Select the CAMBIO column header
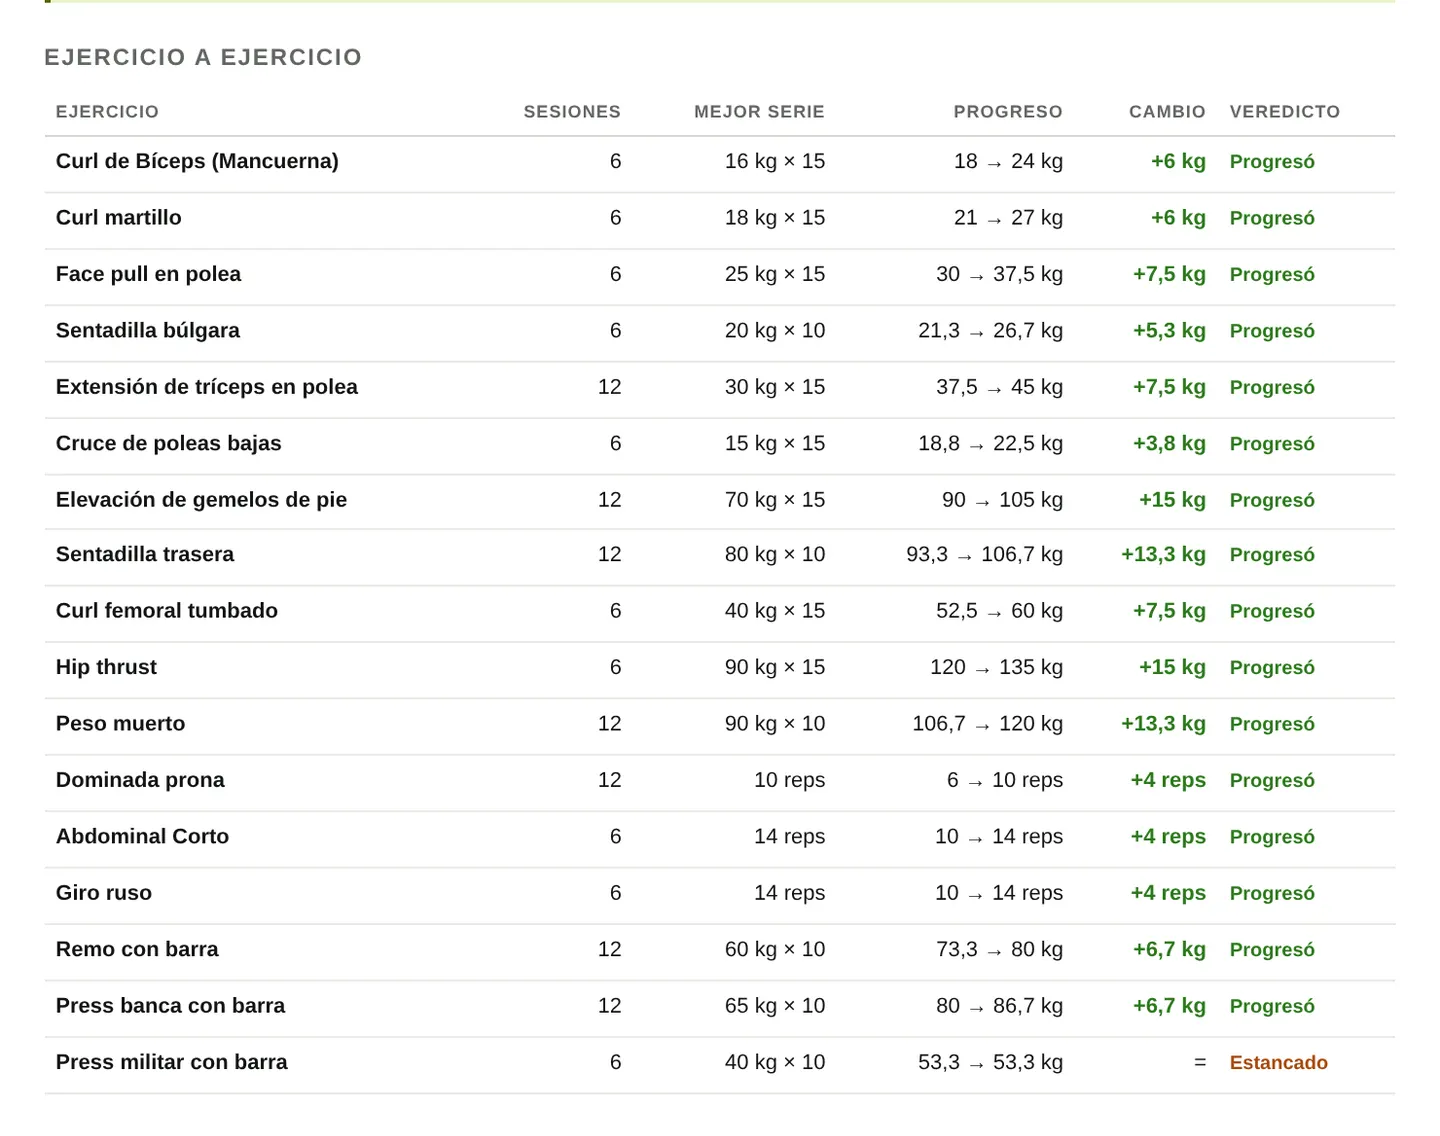 click(1167, 112)
